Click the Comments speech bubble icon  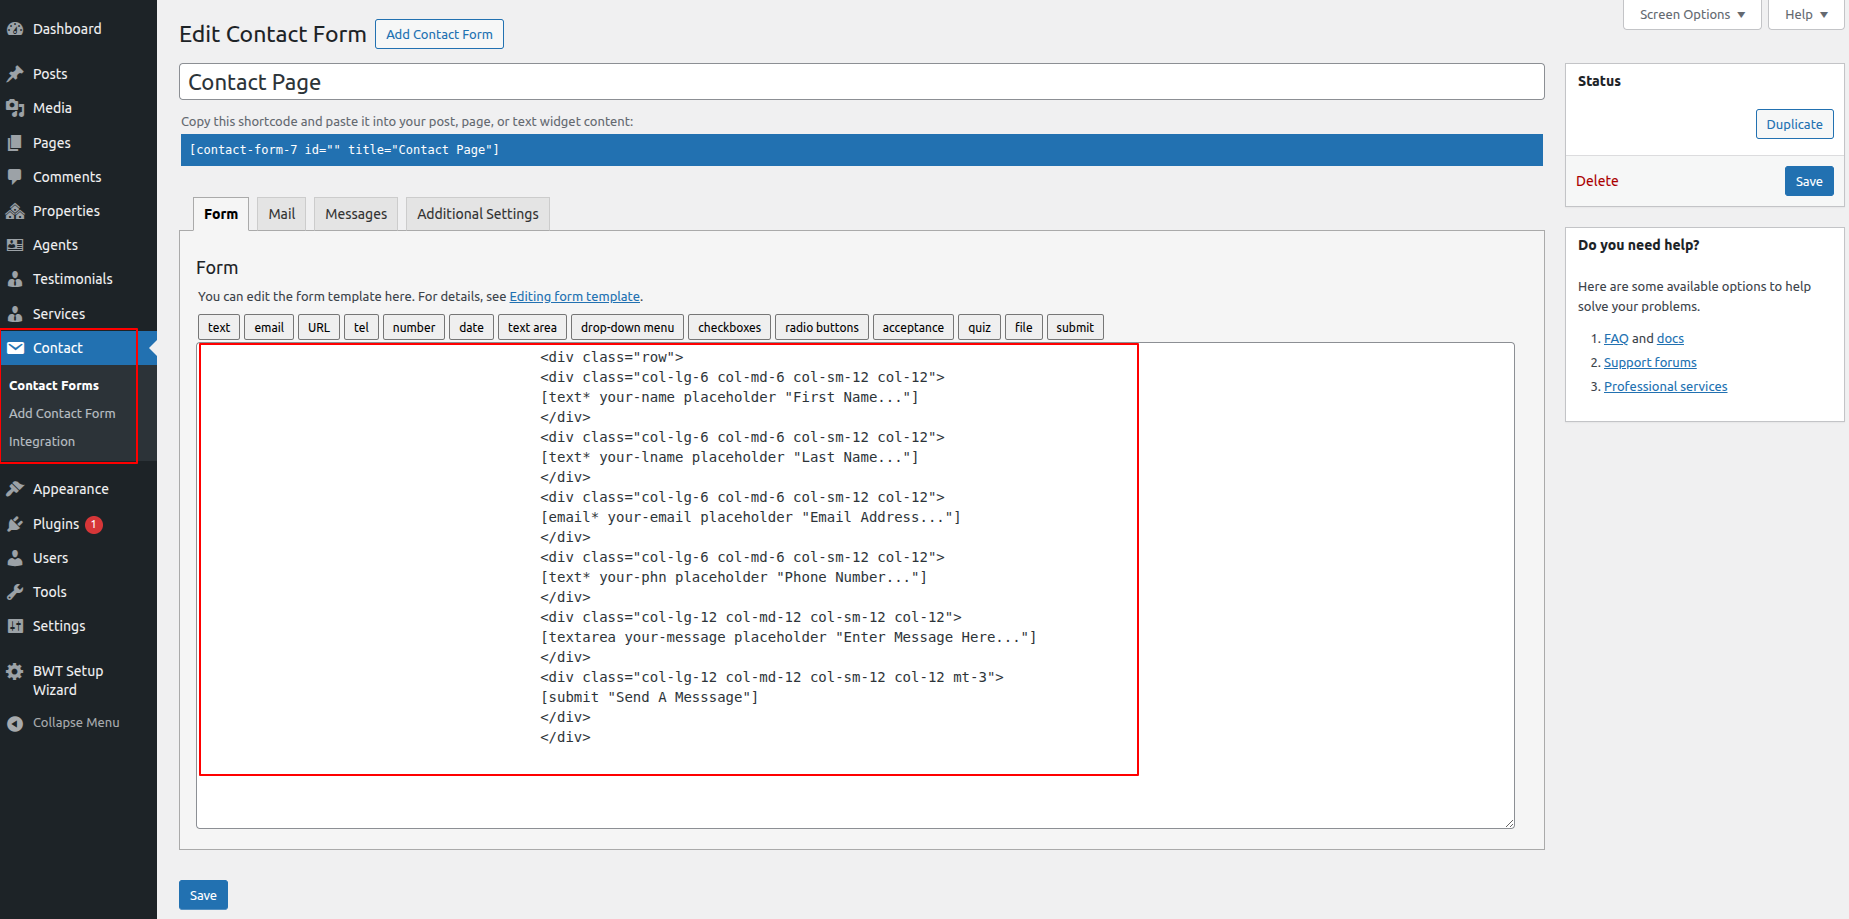[x=15, y=177]
